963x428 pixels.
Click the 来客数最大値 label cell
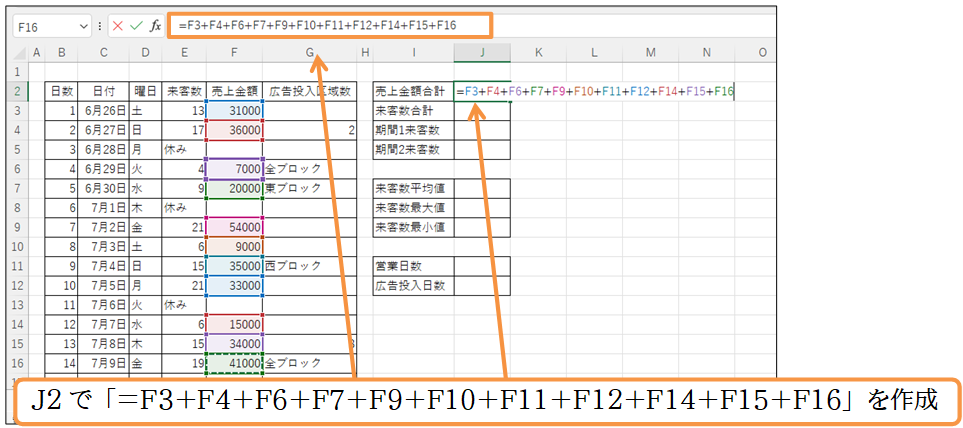[414, 208]
